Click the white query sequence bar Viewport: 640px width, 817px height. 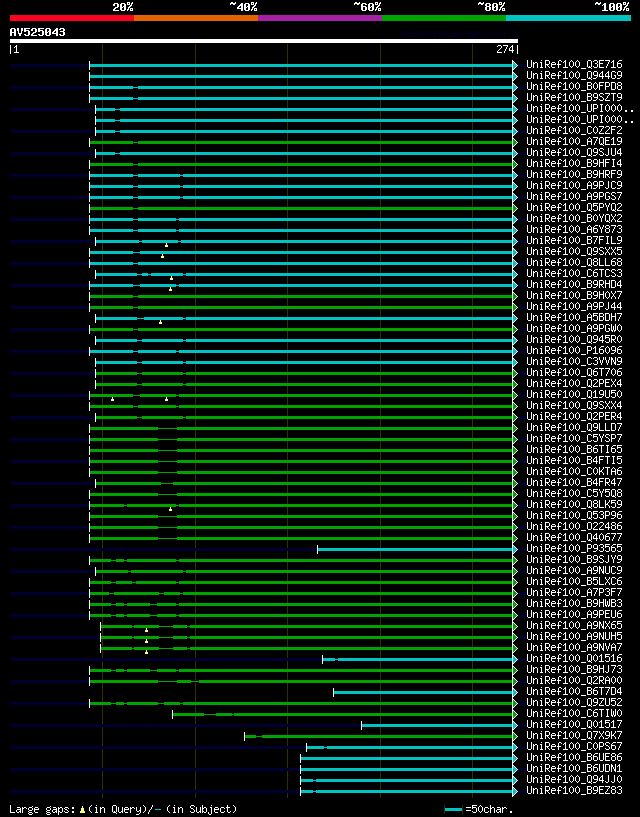pyautogui.click(x=264, y=41)
